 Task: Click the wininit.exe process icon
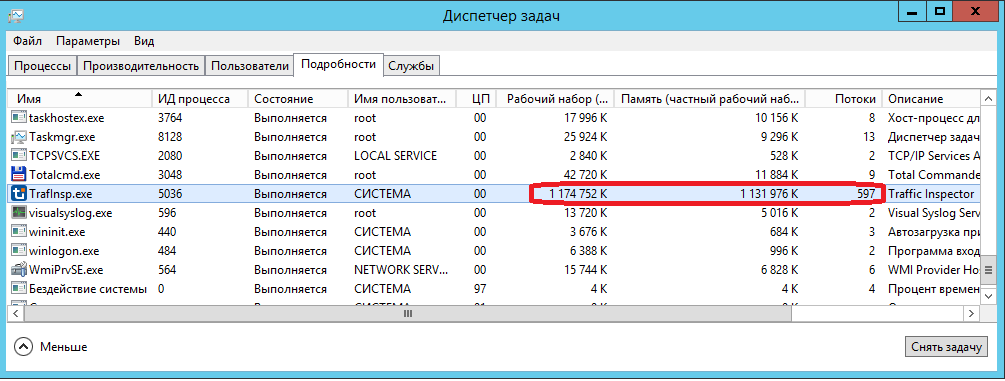click(19, 232)
